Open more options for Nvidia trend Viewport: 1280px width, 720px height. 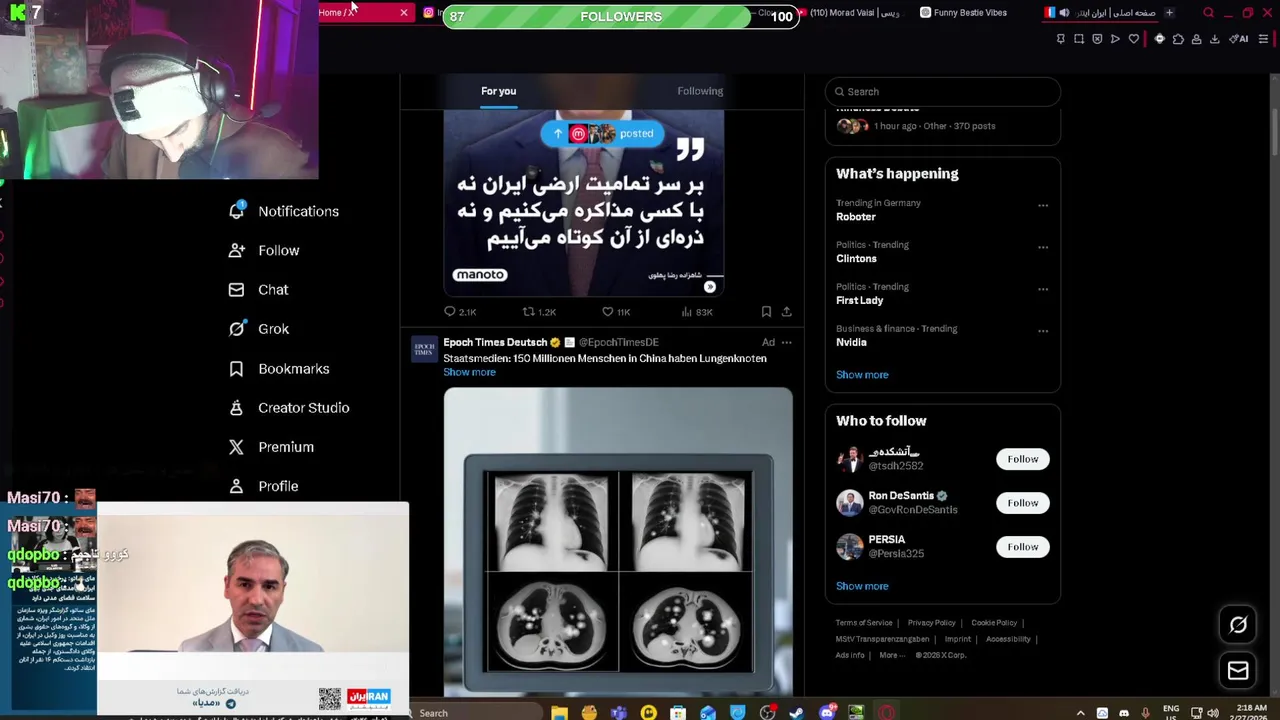tap(1043, 331)
